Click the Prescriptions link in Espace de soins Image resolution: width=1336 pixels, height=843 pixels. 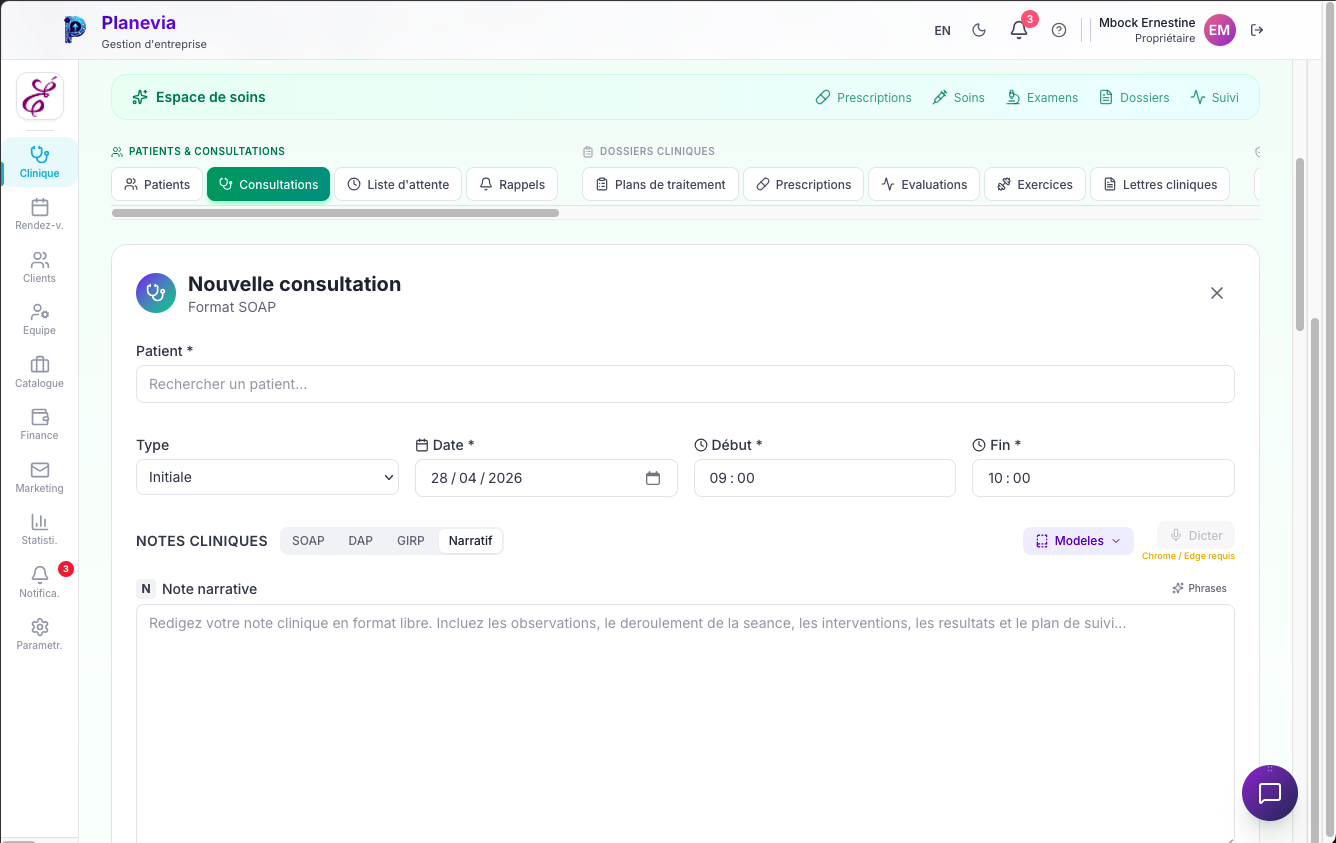point(863,97)
